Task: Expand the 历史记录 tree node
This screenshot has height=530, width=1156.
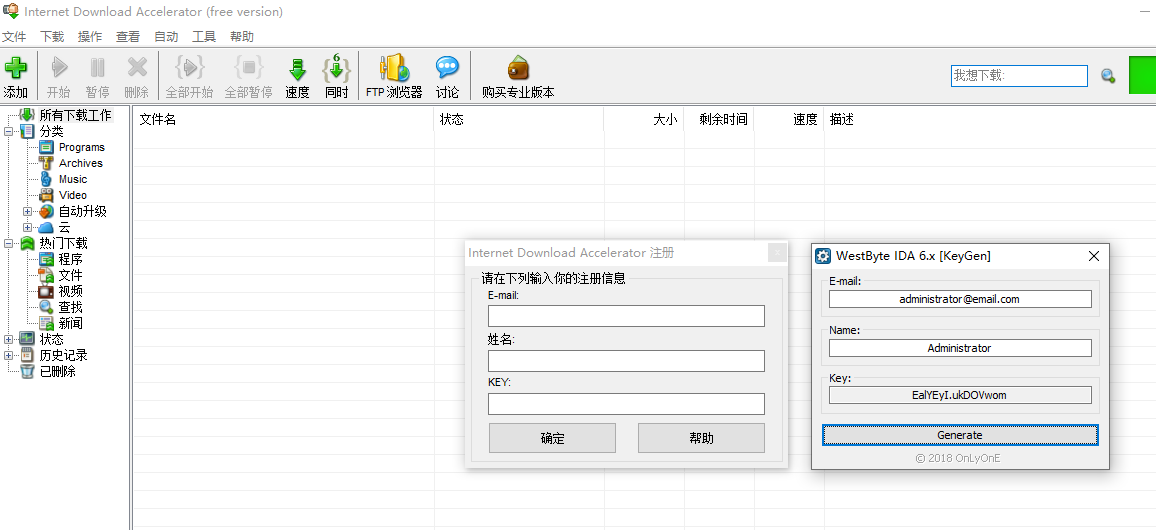Action: pyautogui.click(x=9, y=355)
